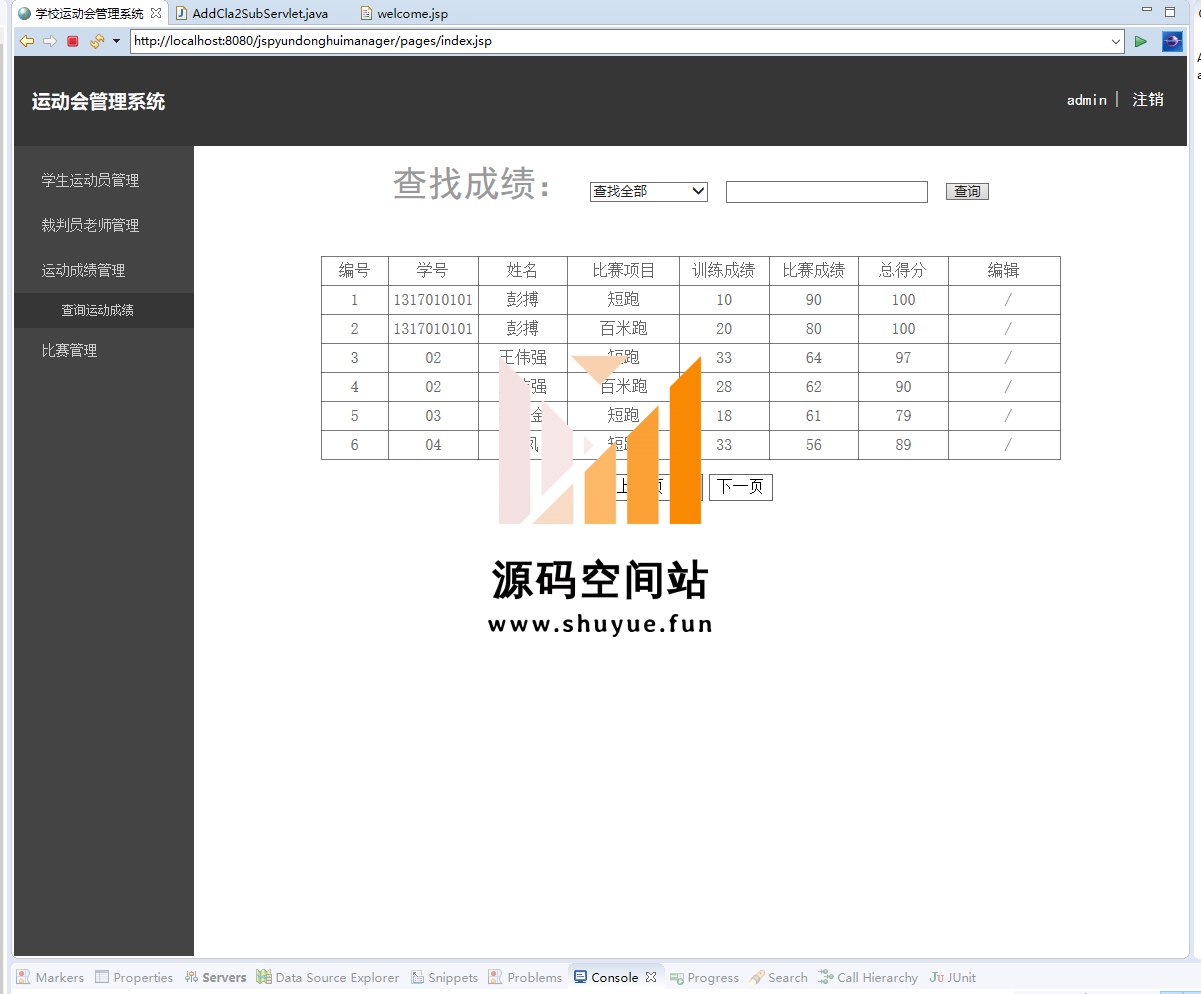Screen dimensions: 1201x994
Task: Close the 学校运动会管理系统 browser tab
Action: tap(156, 13)
